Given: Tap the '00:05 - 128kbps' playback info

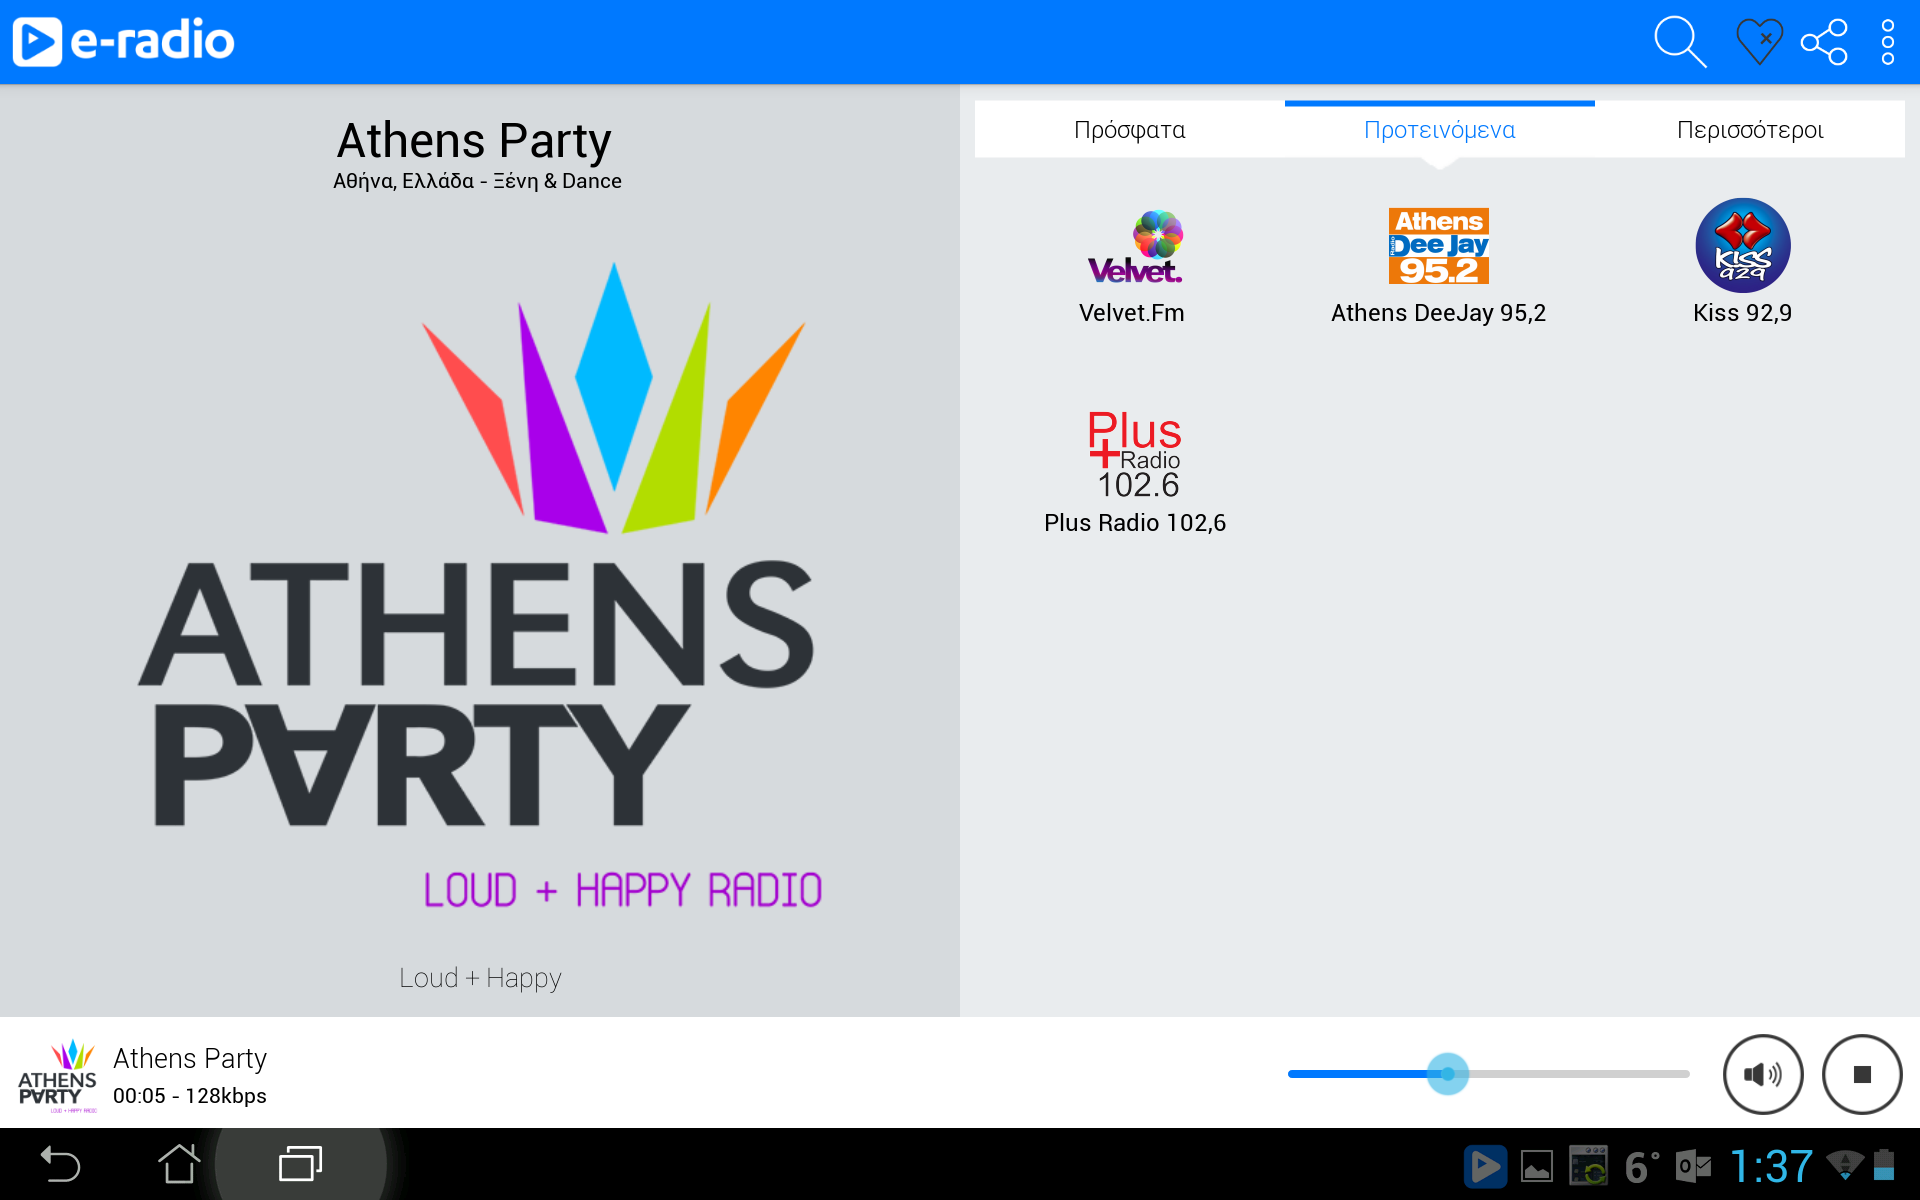Looking at the screenshot, I should point(190,1096).
